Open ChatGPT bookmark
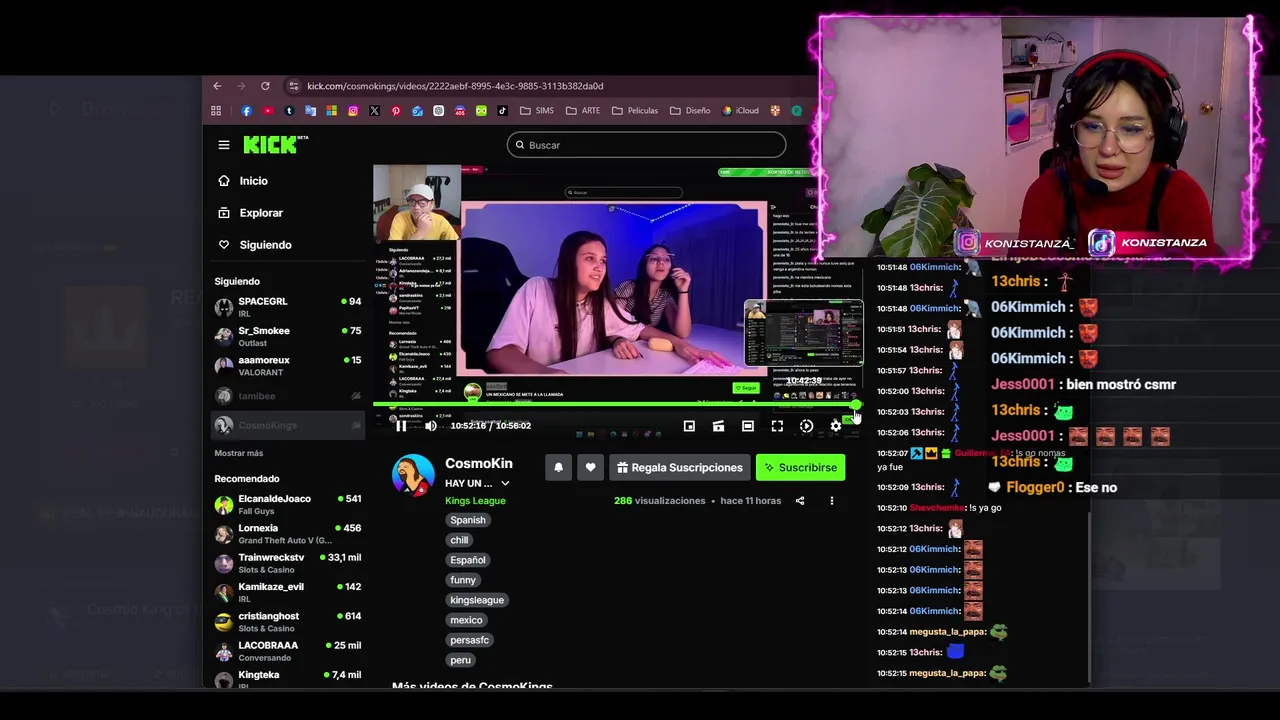The width and height of the screenshot is (1280, 720). click(x=439, y=111)
